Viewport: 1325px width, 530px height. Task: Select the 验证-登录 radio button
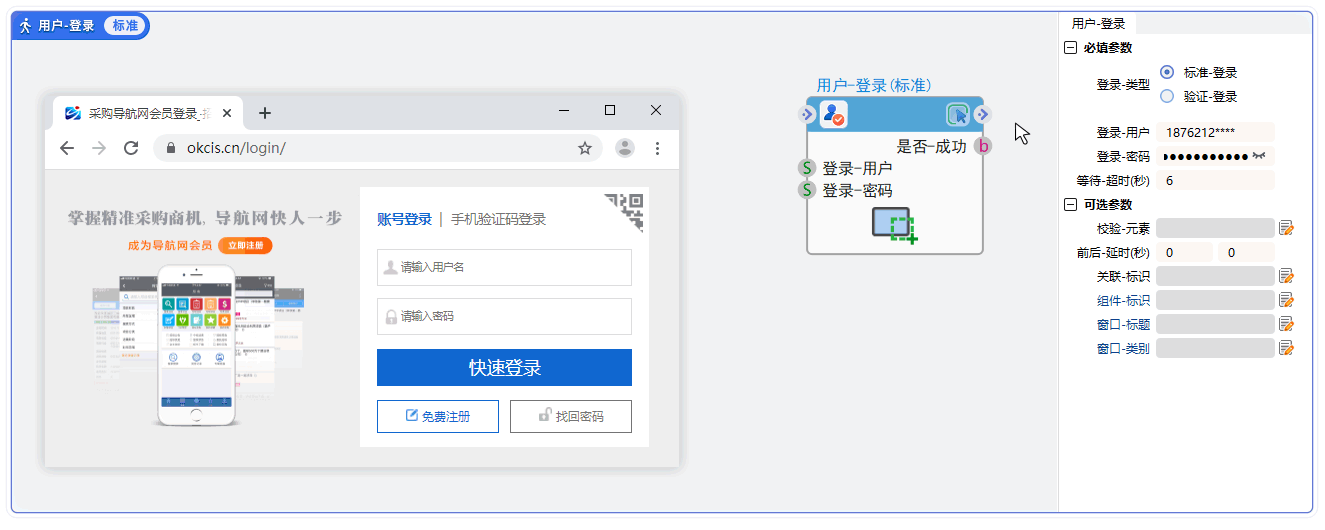[1167, 96]
